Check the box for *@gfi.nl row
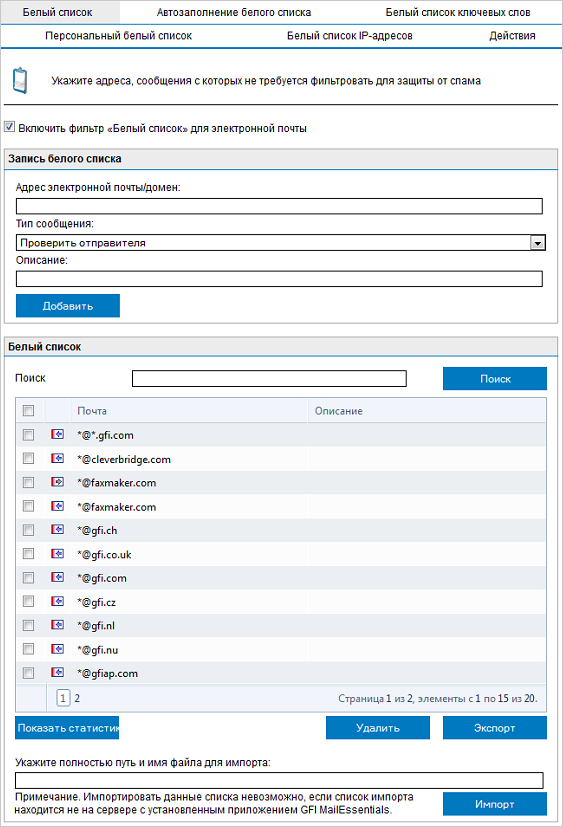Image resolution: width=563 pixels, height=827 pixels. pos(28,626)
